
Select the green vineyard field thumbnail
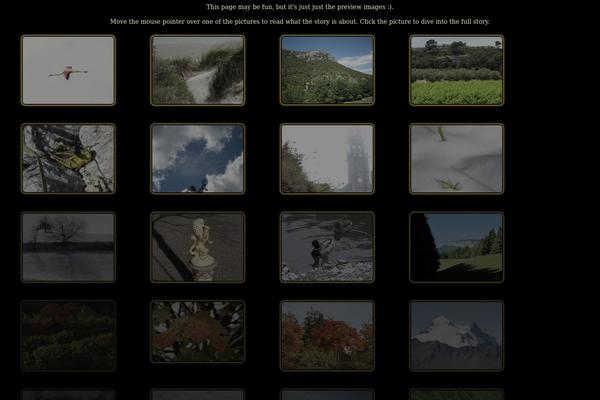pos(457,70)
